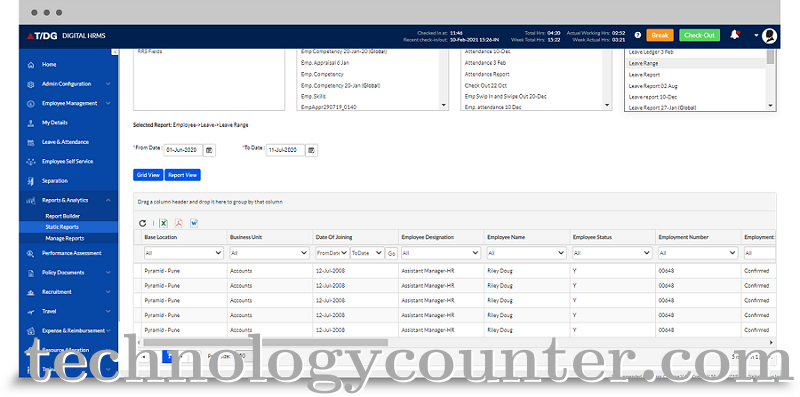Image resolution: width=800 pixels, height=397 pixels.
Task: Click the Home icon in the sidebar
Action: pos(31,65)
